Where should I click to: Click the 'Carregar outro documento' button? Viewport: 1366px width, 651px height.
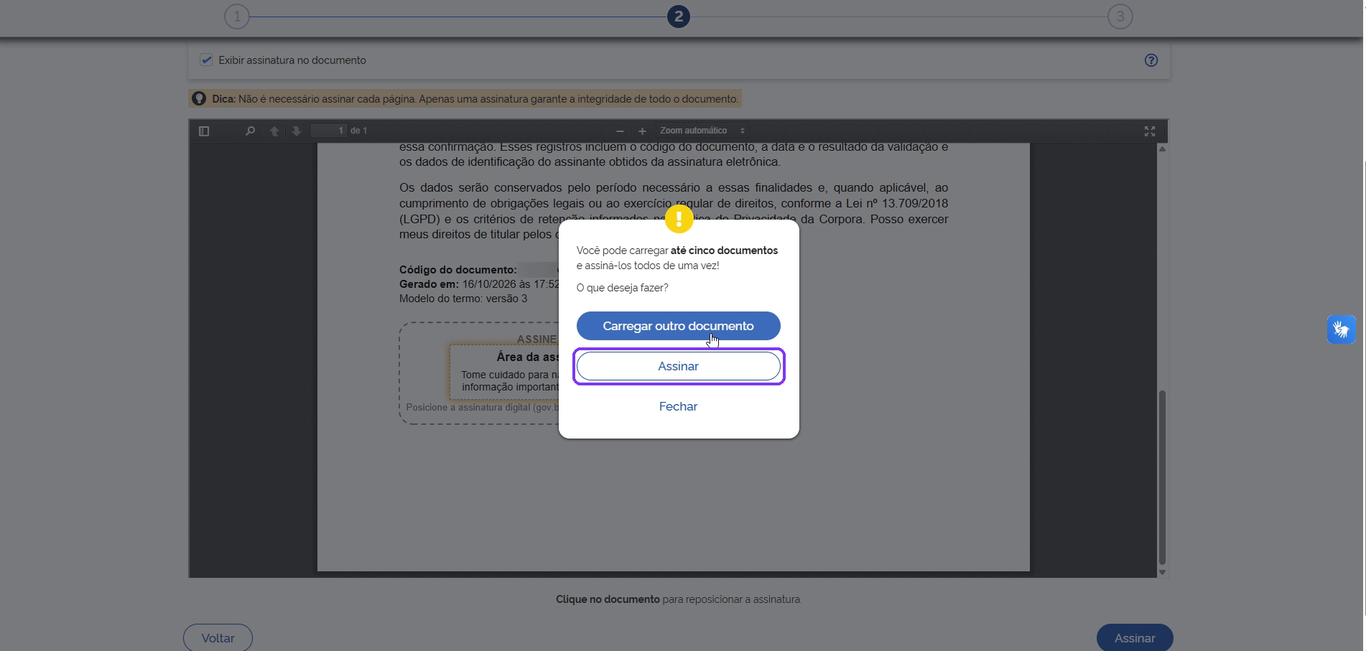[x=678, y=326]
